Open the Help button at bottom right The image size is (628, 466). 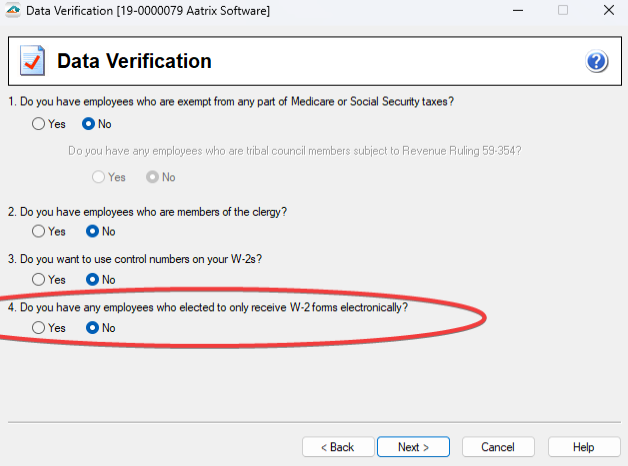coord(583,447)
